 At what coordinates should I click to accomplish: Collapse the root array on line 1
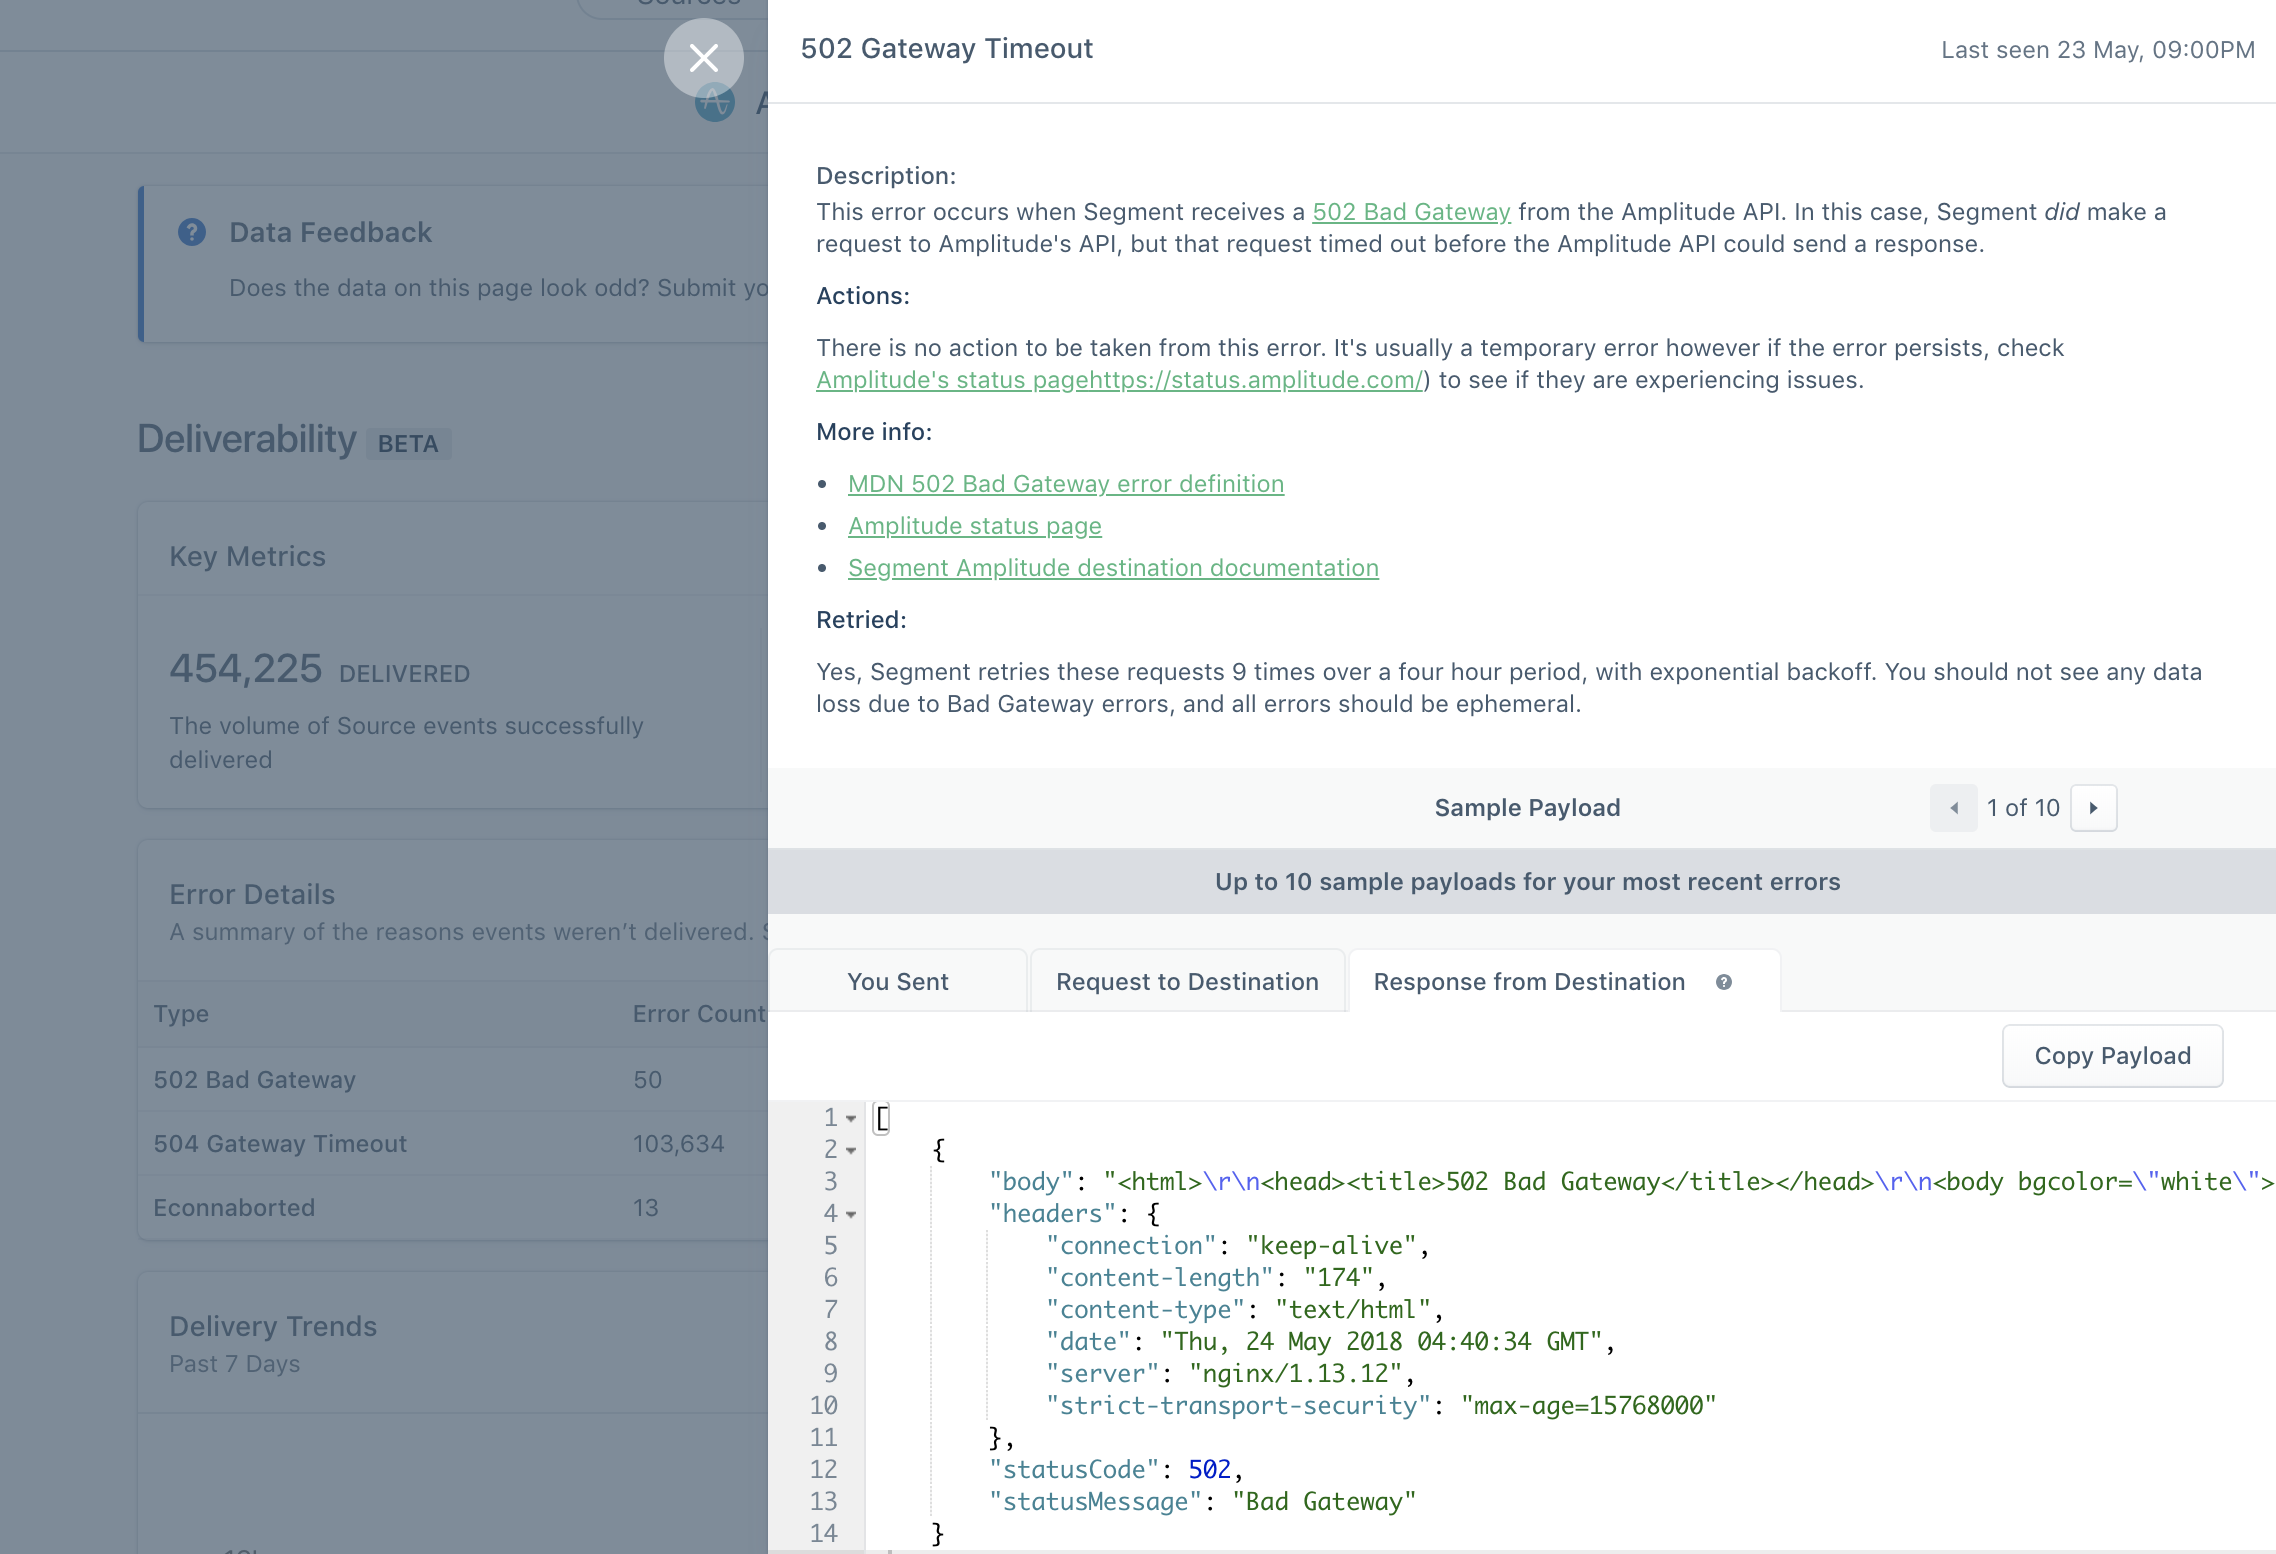(851, 1117)
